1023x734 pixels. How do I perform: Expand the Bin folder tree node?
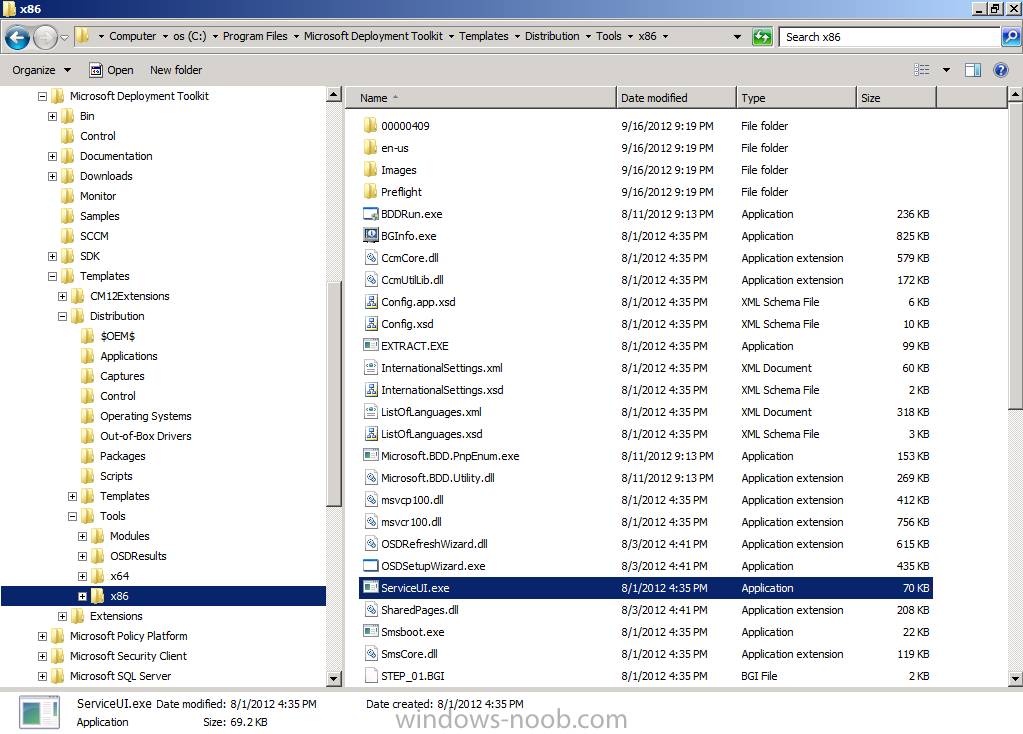52,116
